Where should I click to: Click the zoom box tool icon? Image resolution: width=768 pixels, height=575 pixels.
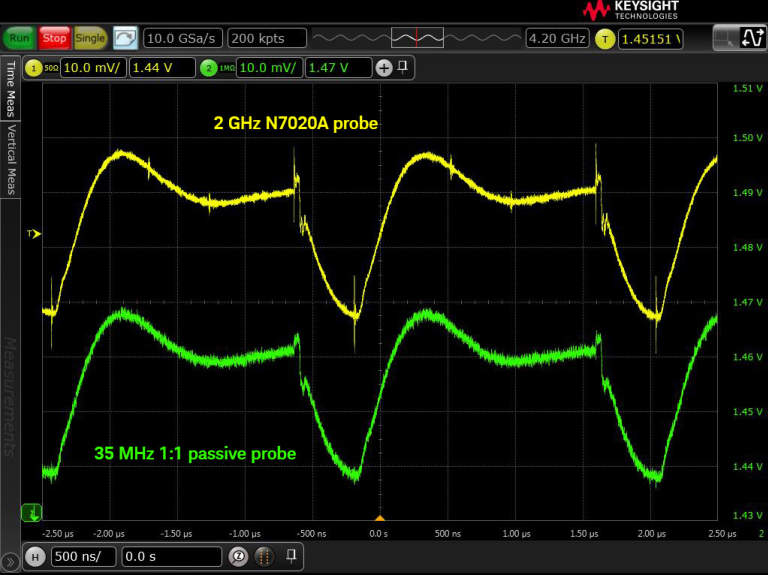click(725, 38)
